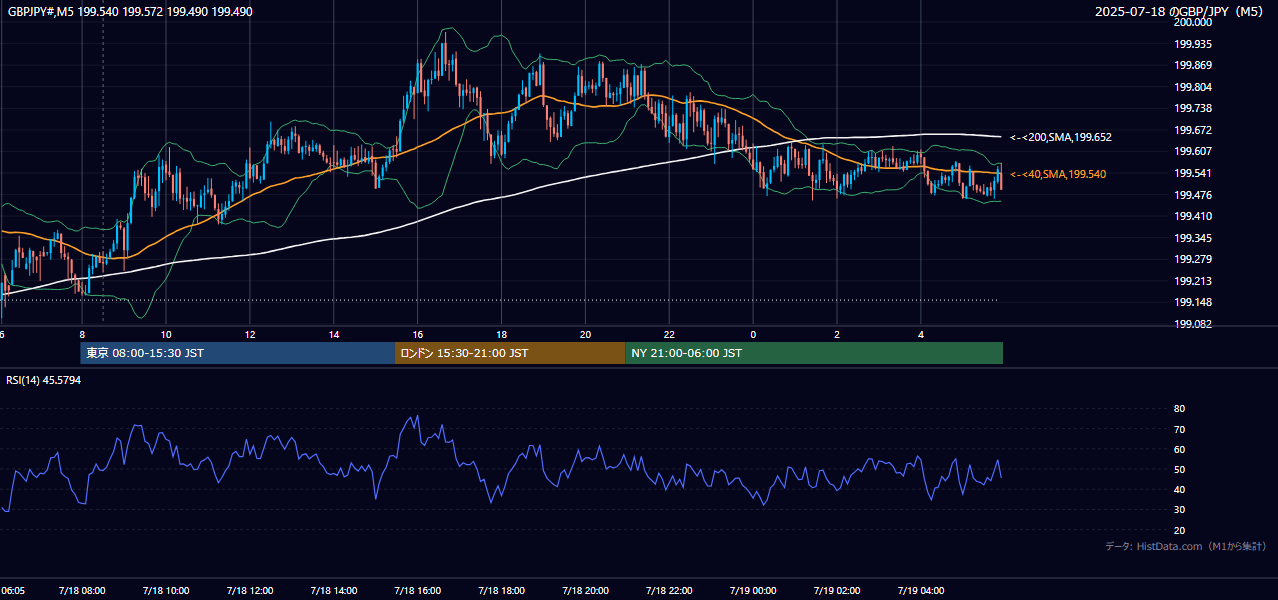Click the 7/18 22:00 date axis label
Screen dimensions: 1278x600
[670, 590]
